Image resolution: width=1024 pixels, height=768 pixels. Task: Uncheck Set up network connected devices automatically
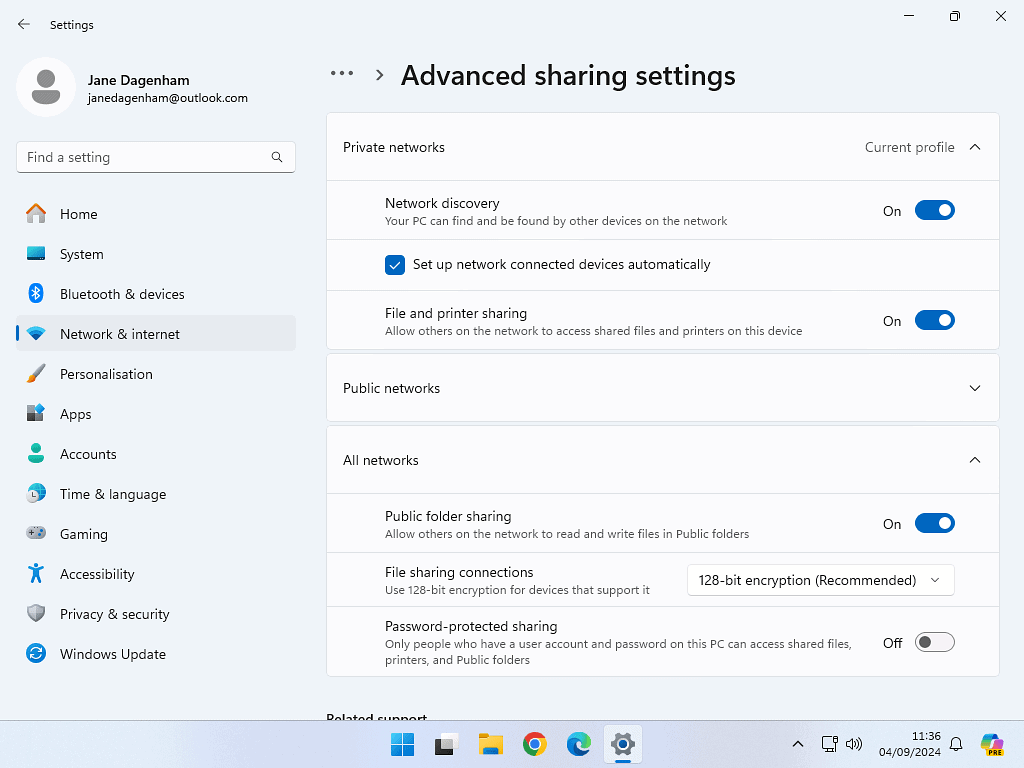(395, 265)
